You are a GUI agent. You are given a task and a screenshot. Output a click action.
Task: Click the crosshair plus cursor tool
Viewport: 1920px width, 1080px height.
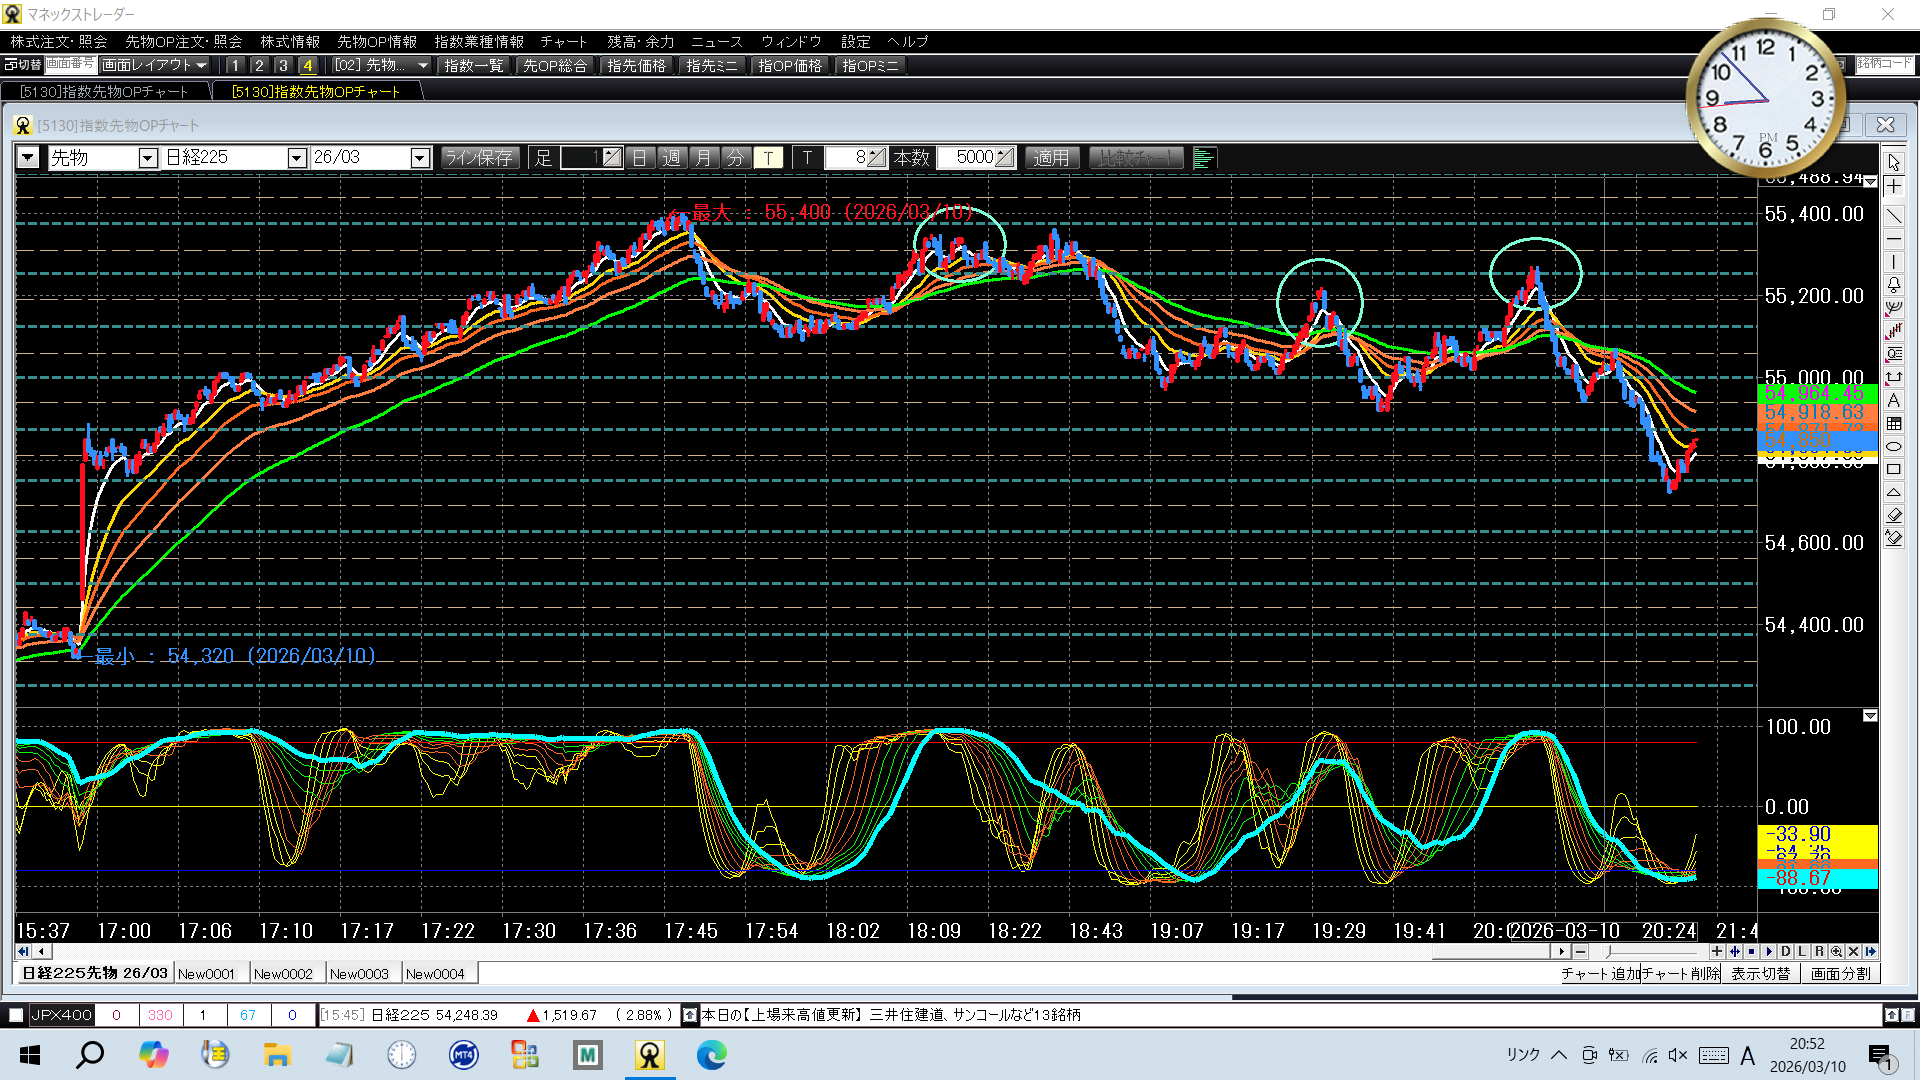[x=1894, y=187]
